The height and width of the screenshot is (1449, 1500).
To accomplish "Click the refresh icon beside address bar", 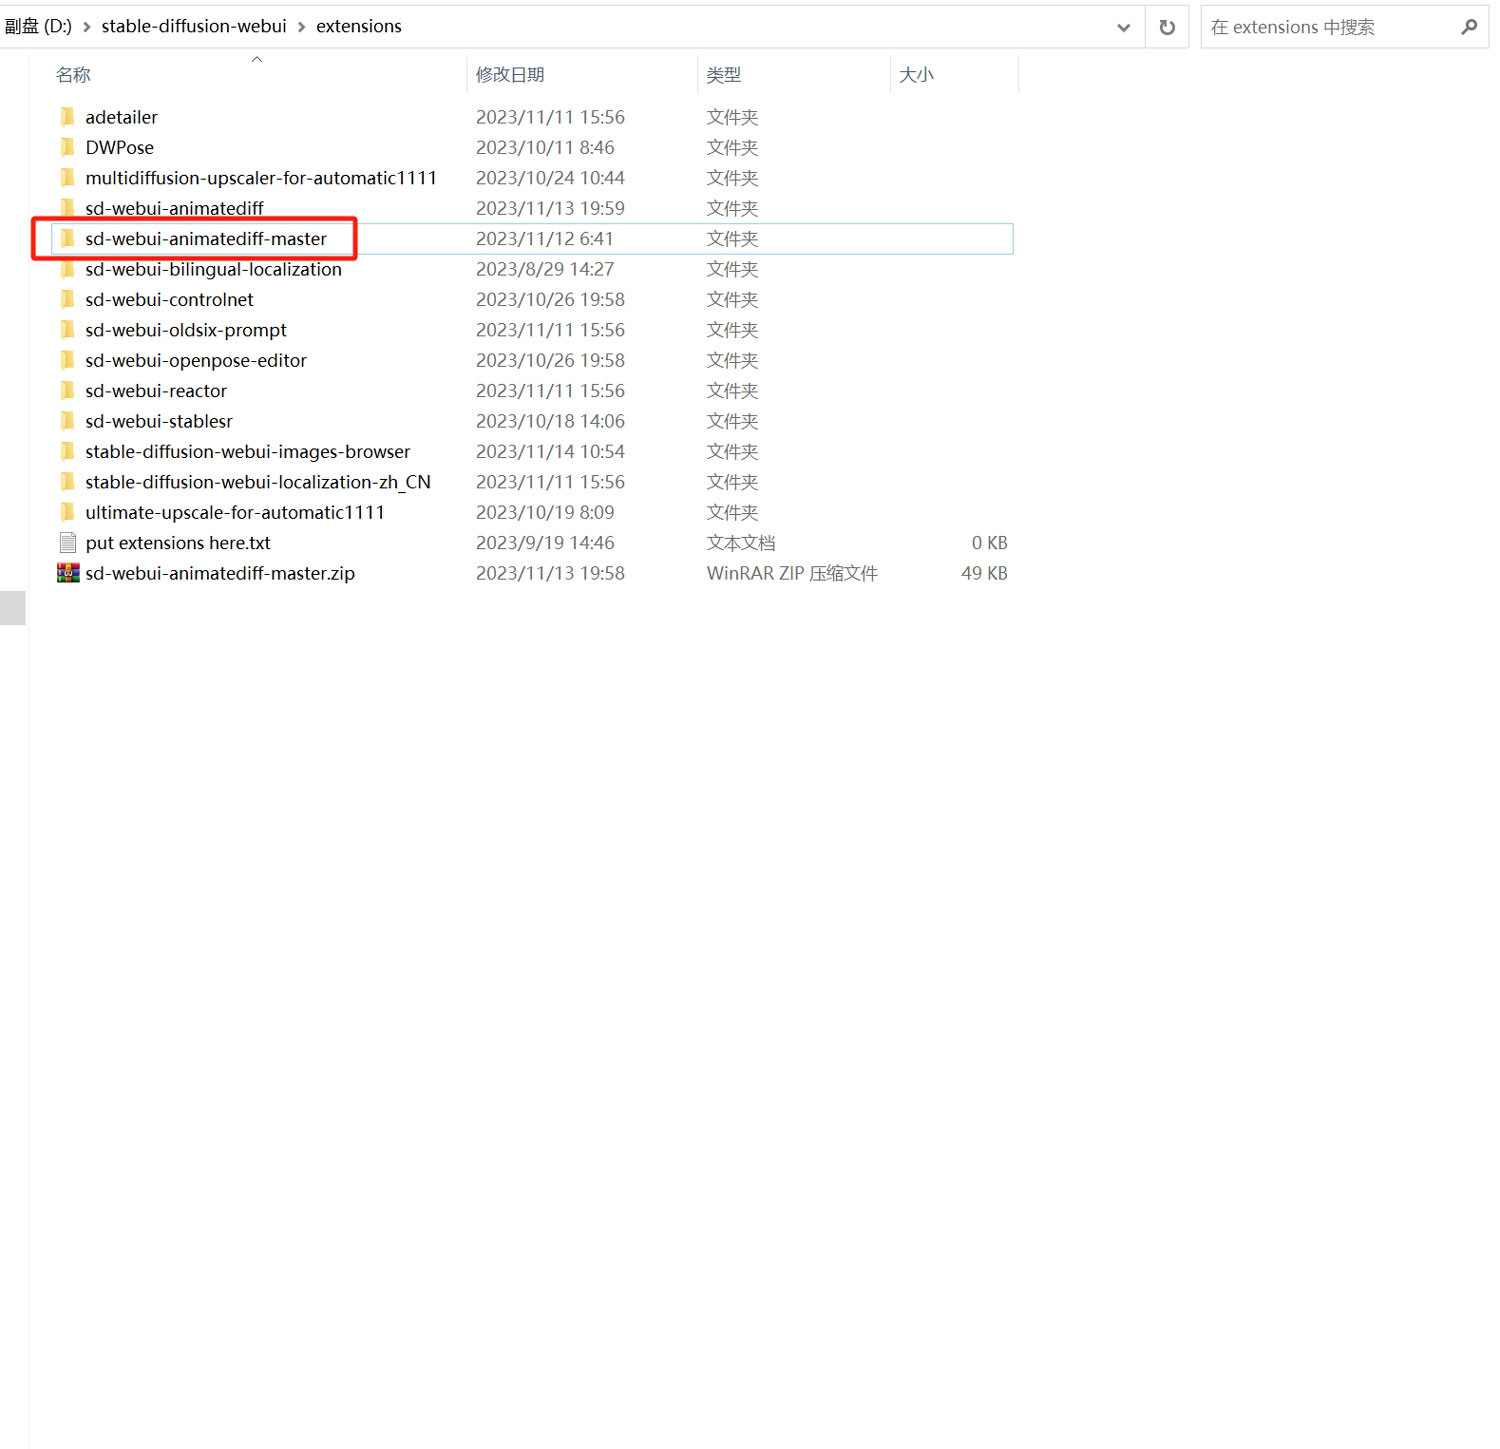I will (x=1166, y=27).
